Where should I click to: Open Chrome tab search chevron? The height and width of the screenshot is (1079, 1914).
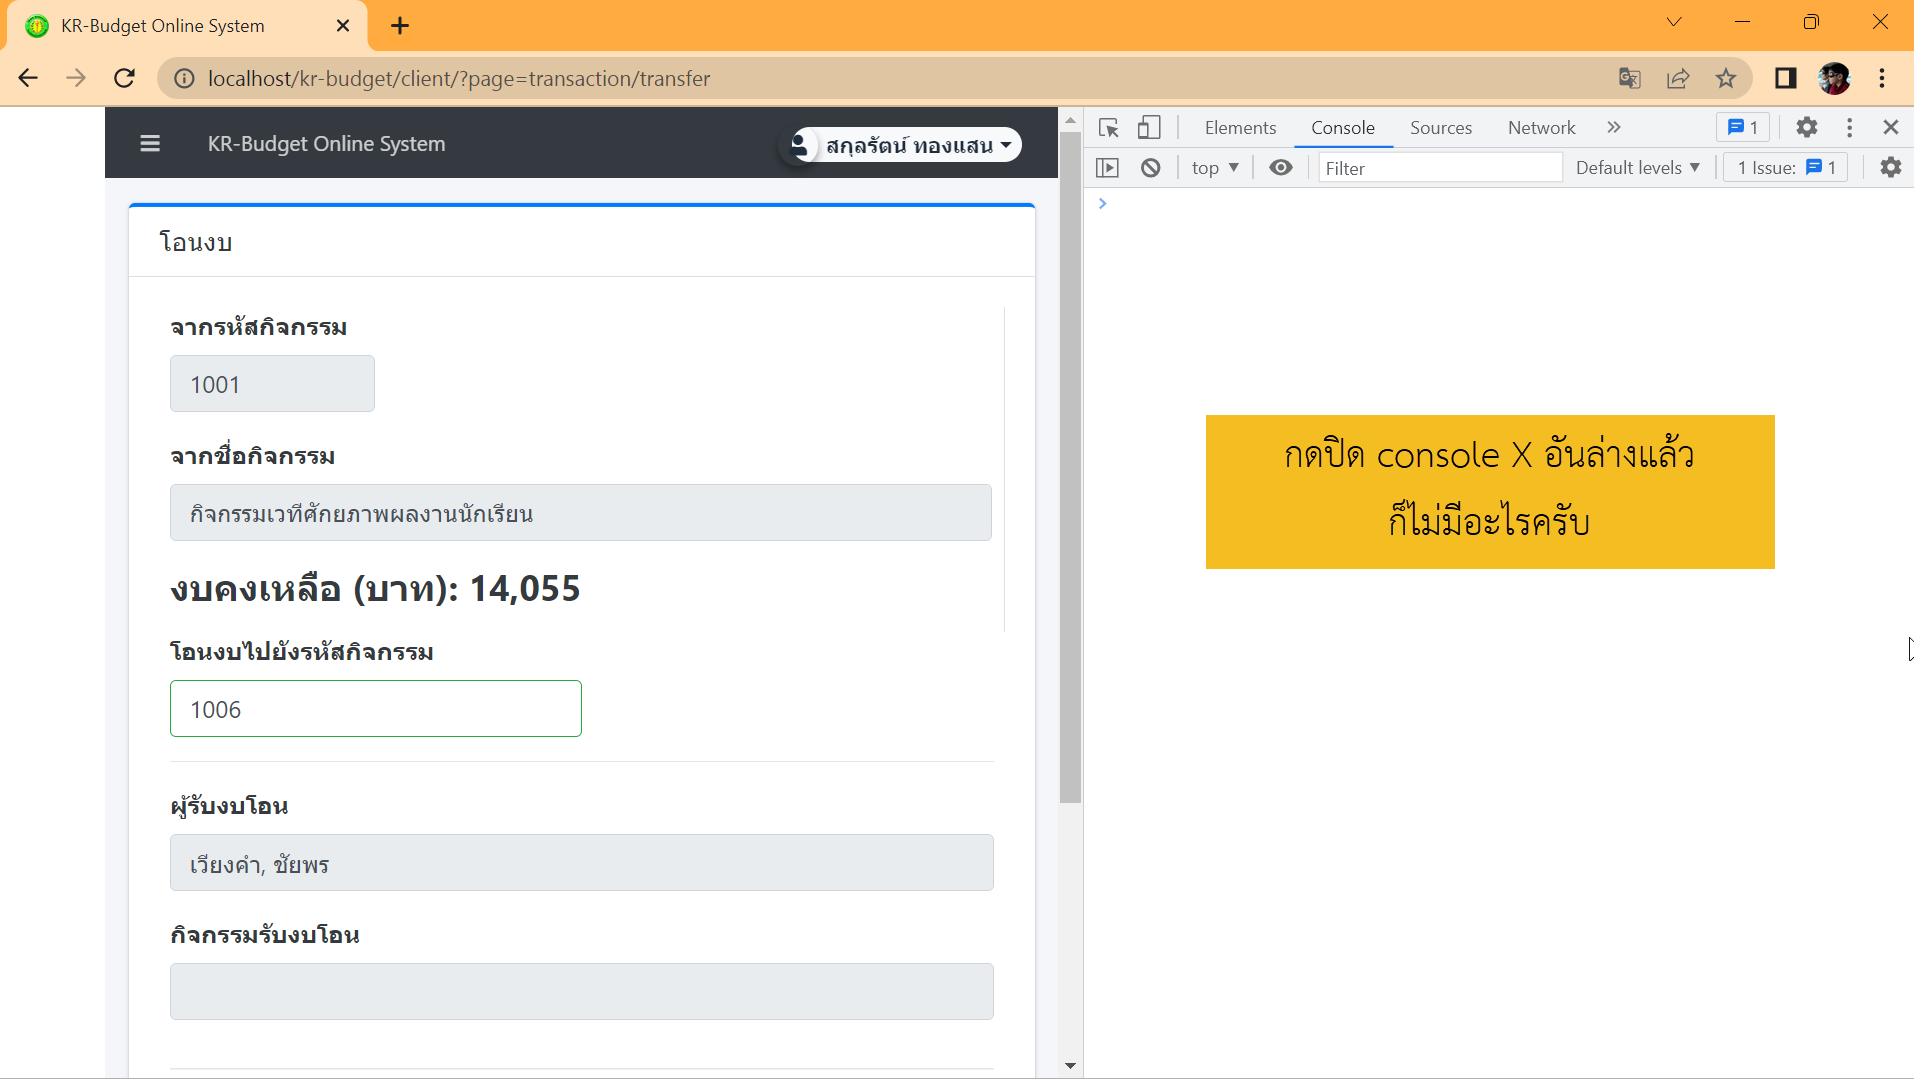point(1674,22)
